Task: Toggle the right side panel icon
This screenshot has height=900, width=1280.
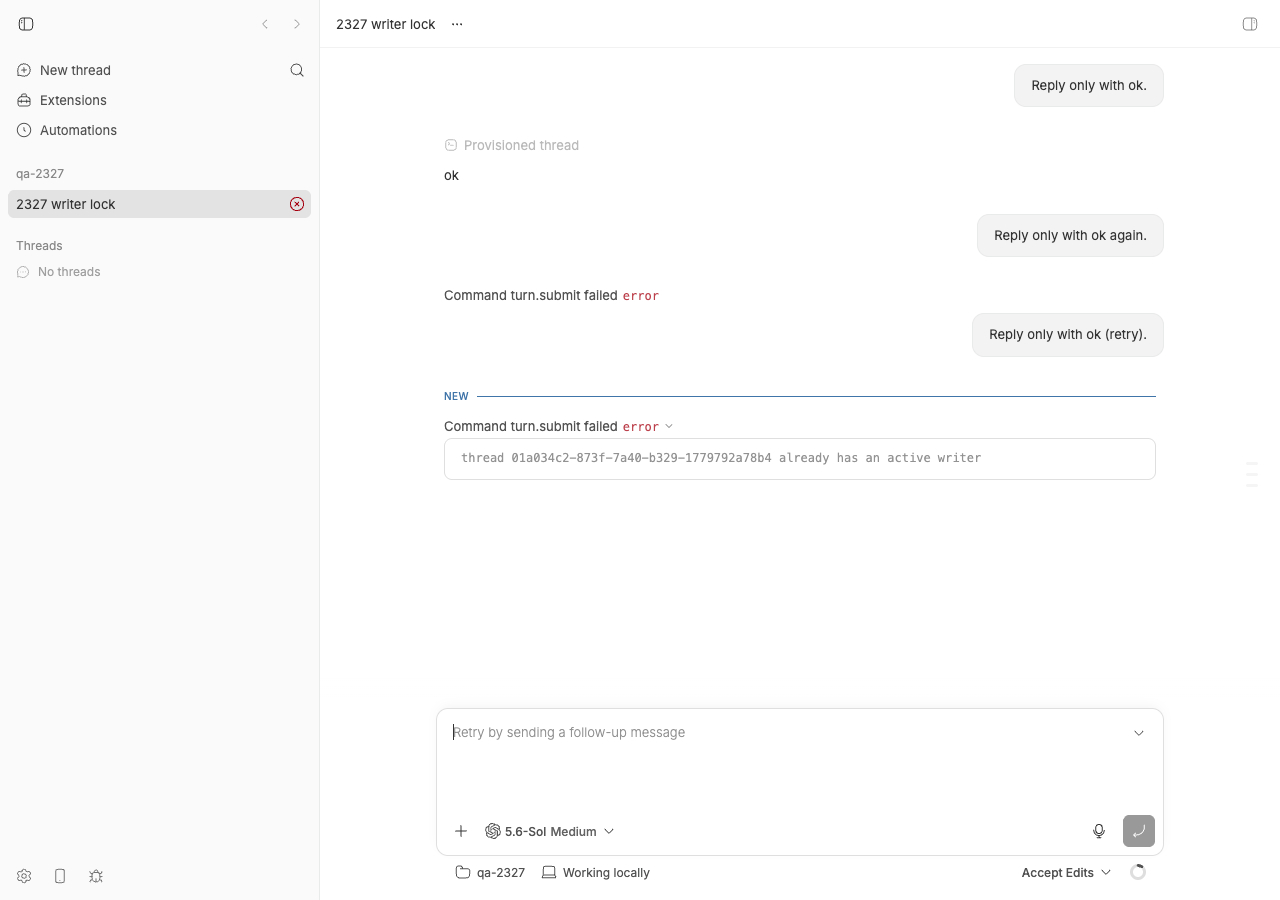Action: pos(1250,24)
